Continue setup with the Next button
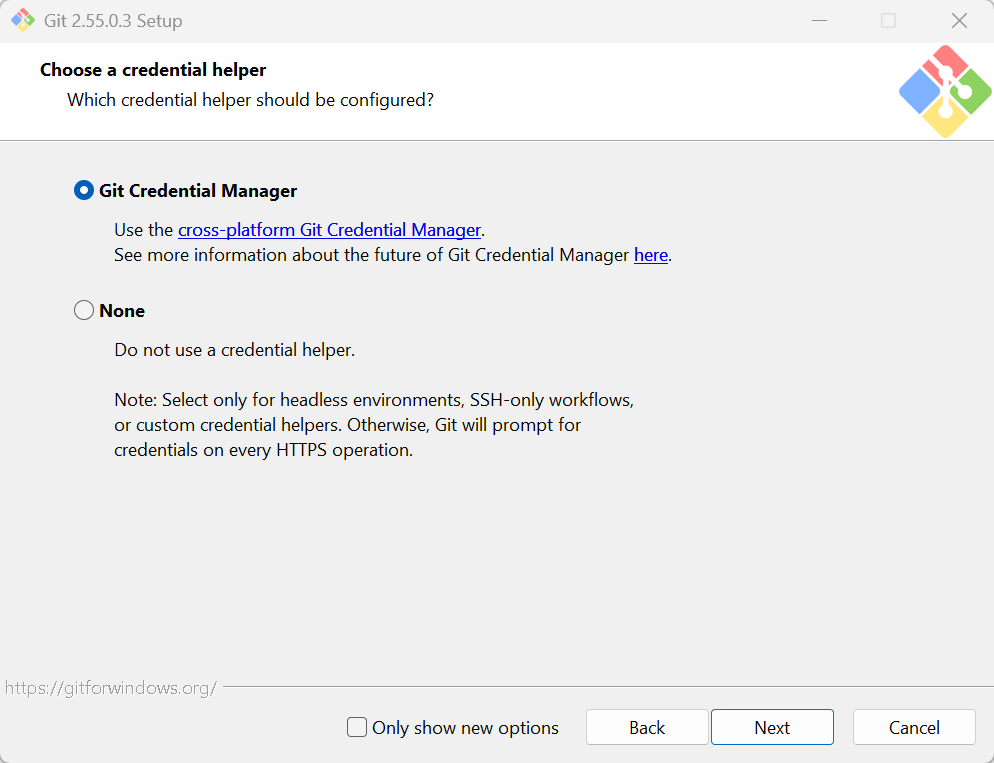Screen dimensions: 994x763 [x=772, y=727]
